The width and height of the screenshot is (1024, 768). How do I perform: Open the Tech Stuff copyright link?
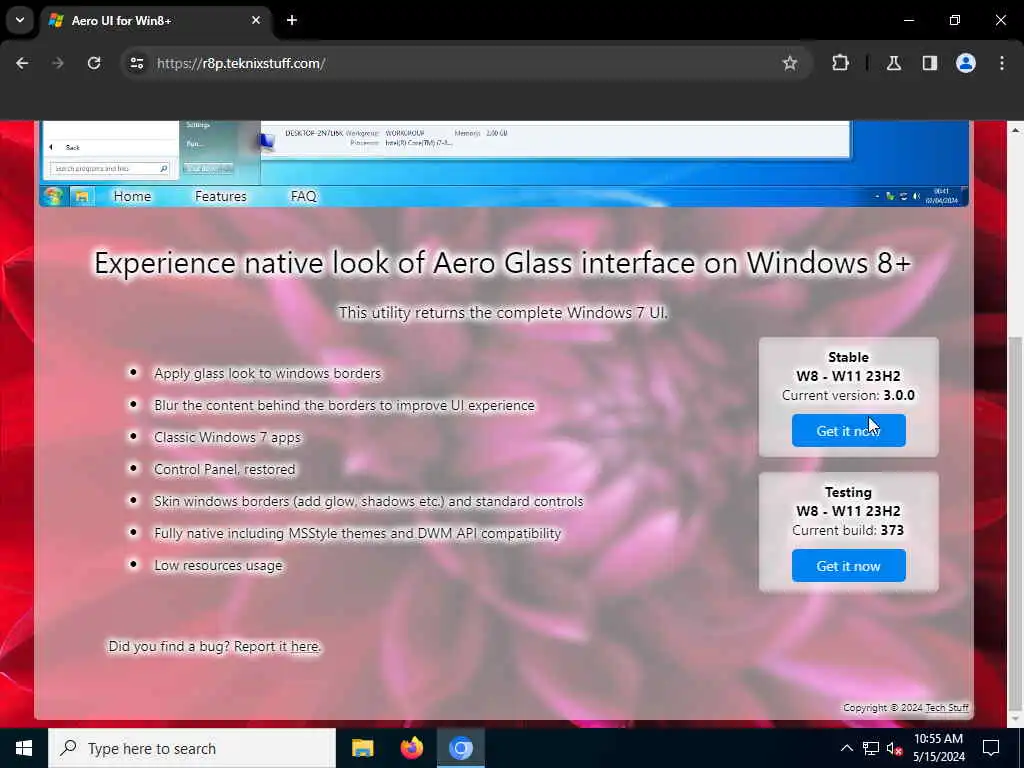coord(947,708)
